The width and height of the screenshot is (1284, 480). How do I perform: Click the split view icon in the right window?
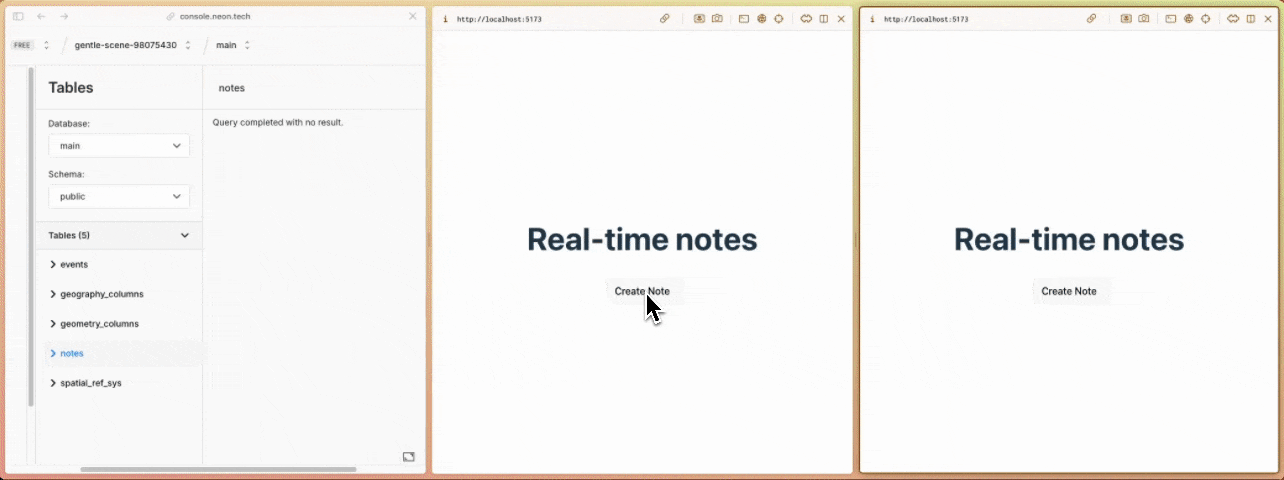pyautogui.click(x=1251, y=19)
